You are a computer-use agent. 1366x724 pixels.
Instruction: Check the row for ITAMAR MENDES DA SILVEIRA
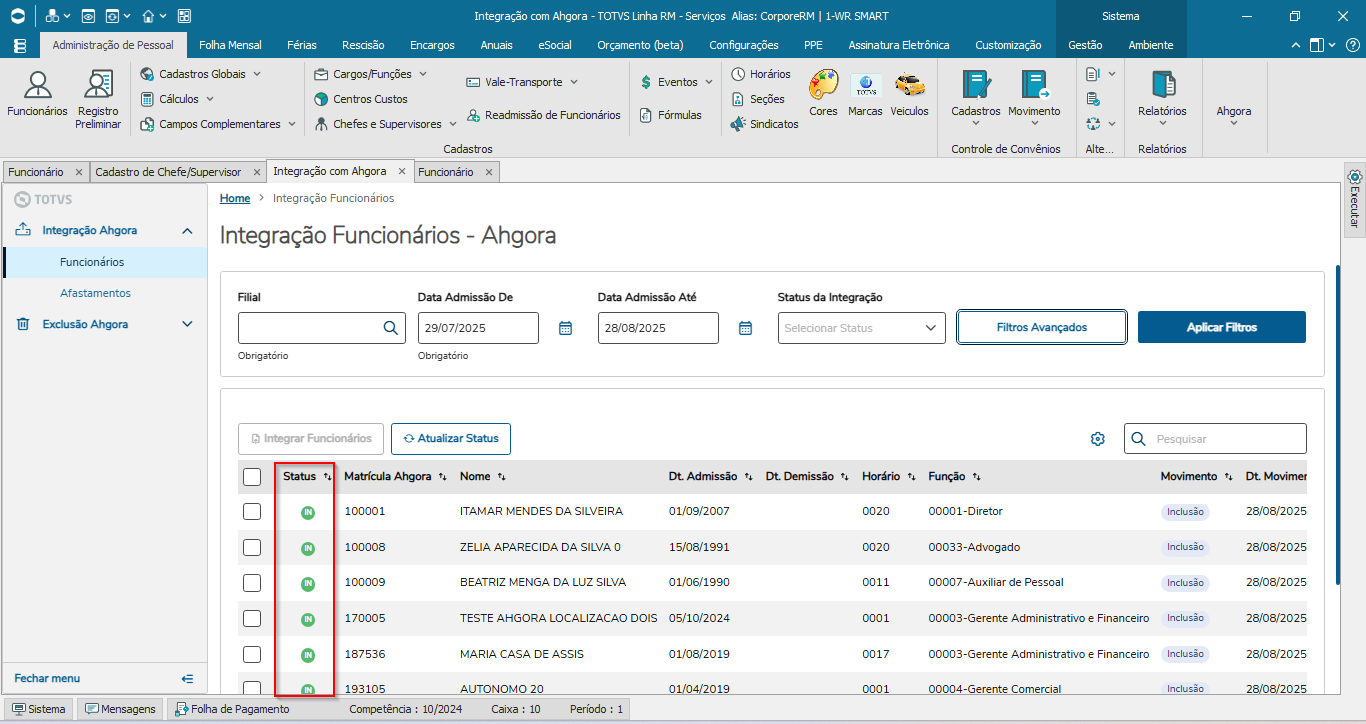pos(252,512)
